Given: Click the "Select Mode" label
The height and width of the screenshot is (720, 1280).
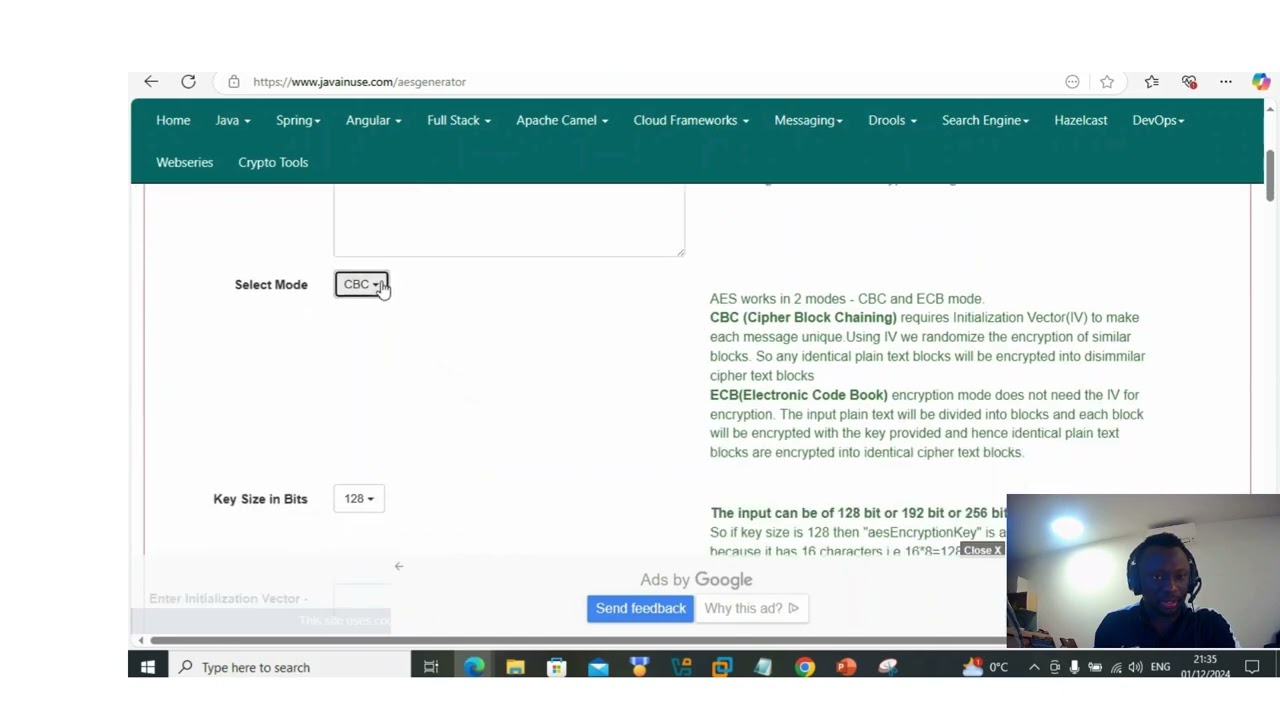Looking at the screenshot, I should pos(271,285).
